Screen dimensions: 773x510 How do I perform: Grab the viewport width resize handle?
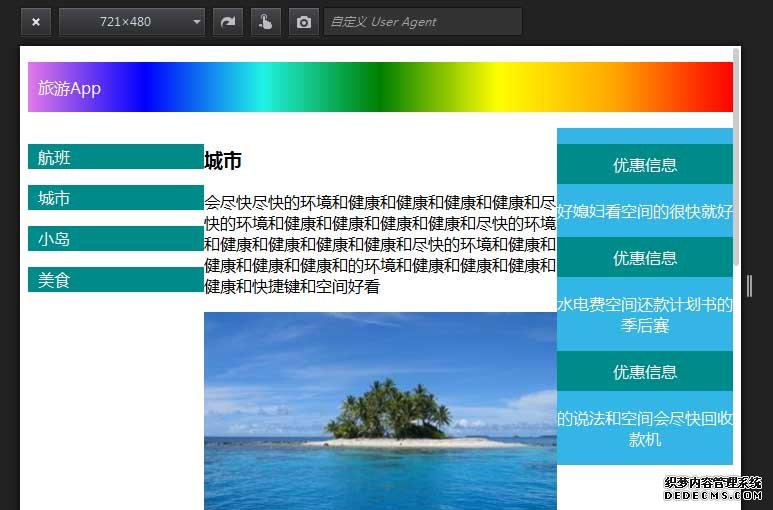coord(749,286)
